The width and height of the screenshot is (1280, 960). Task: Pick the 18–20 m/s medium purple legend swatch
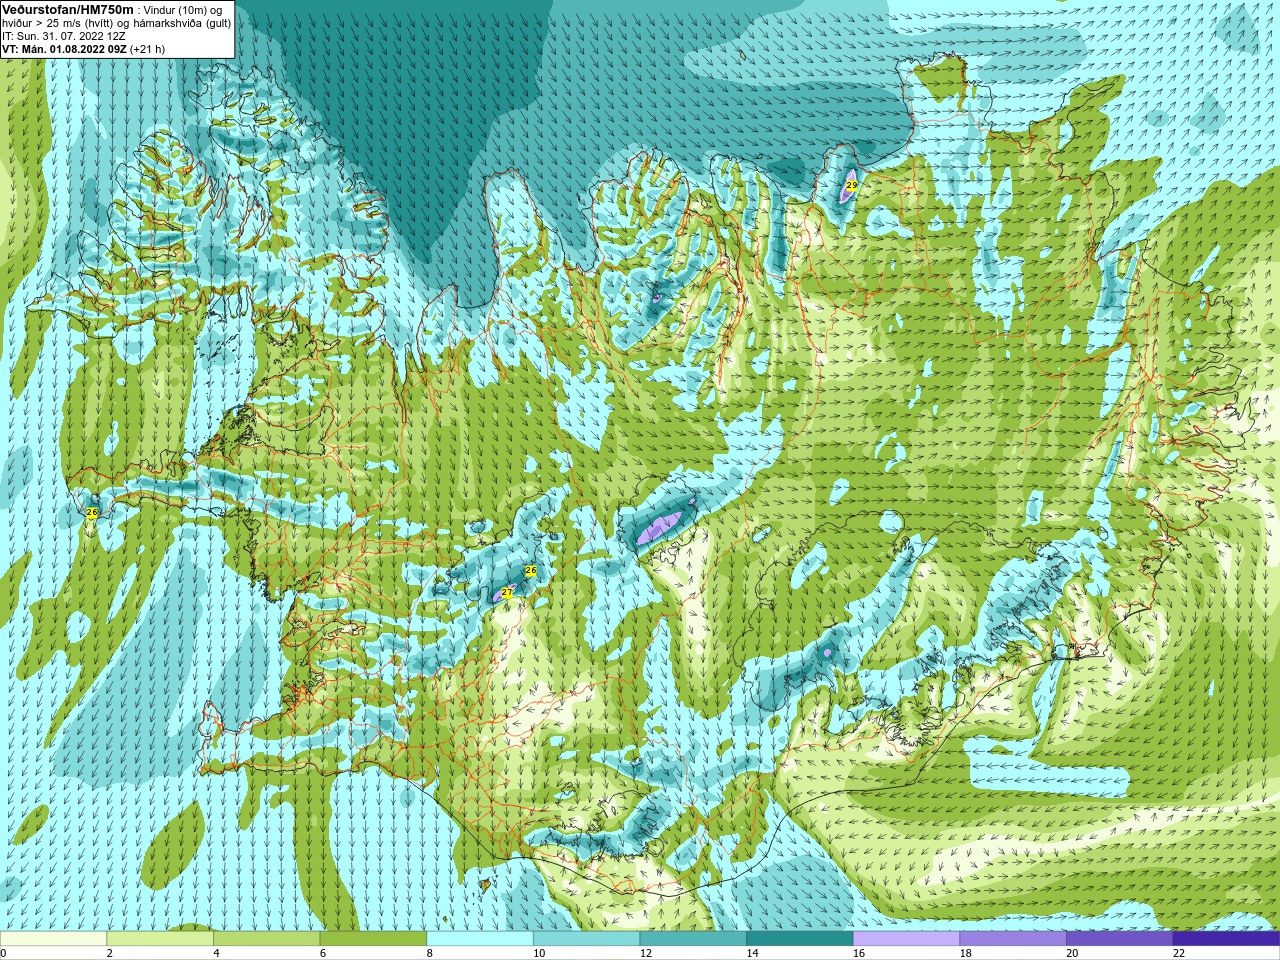1013,939
